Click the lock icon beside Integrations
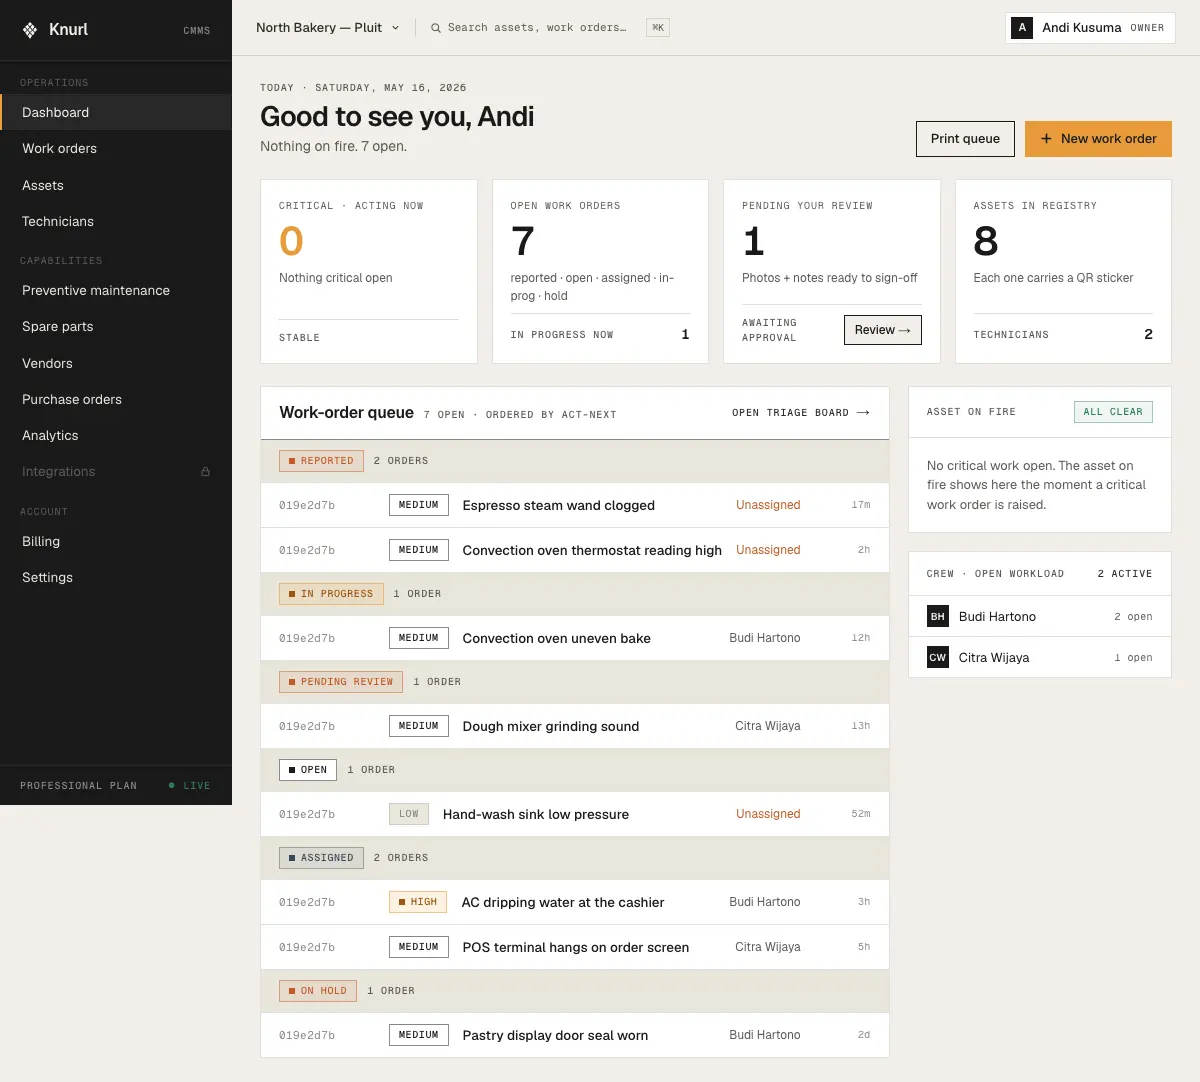 click(205, 472)
